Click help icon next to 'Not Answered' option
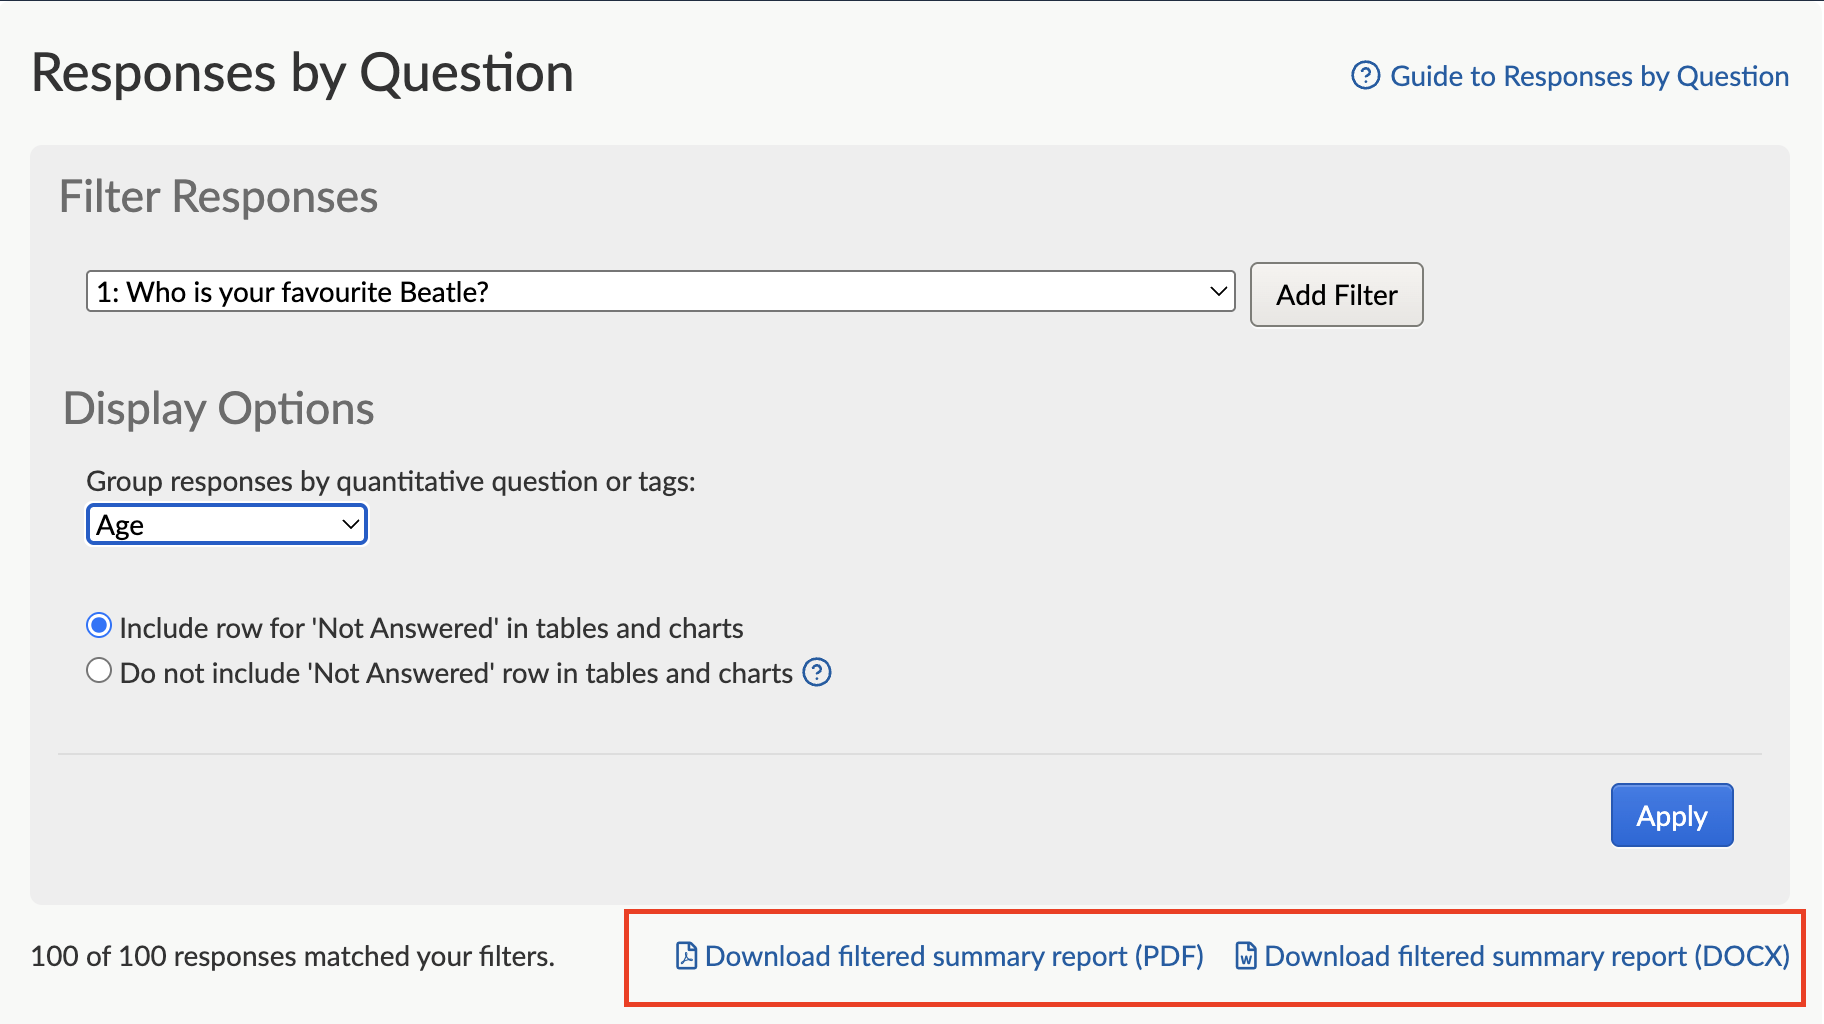Image resolution: width=1824 pixels, height=1024 pixels. [x=817, y=672]
